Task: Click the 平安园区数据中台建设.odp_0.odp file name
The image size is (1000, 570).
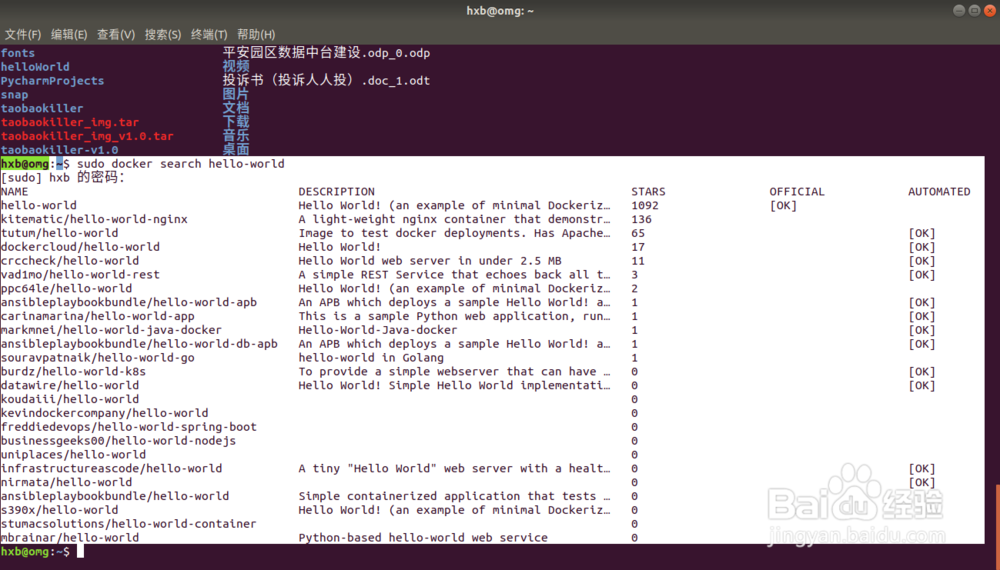Action: pyautogui.click(x=326, y=53)
